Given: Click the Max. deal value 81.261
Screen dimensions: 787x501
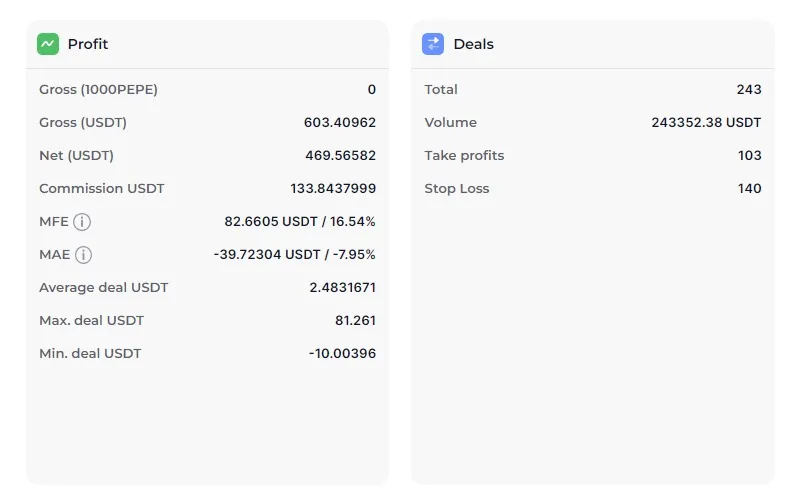Looking at the screenshot, I should coord(355,321).
